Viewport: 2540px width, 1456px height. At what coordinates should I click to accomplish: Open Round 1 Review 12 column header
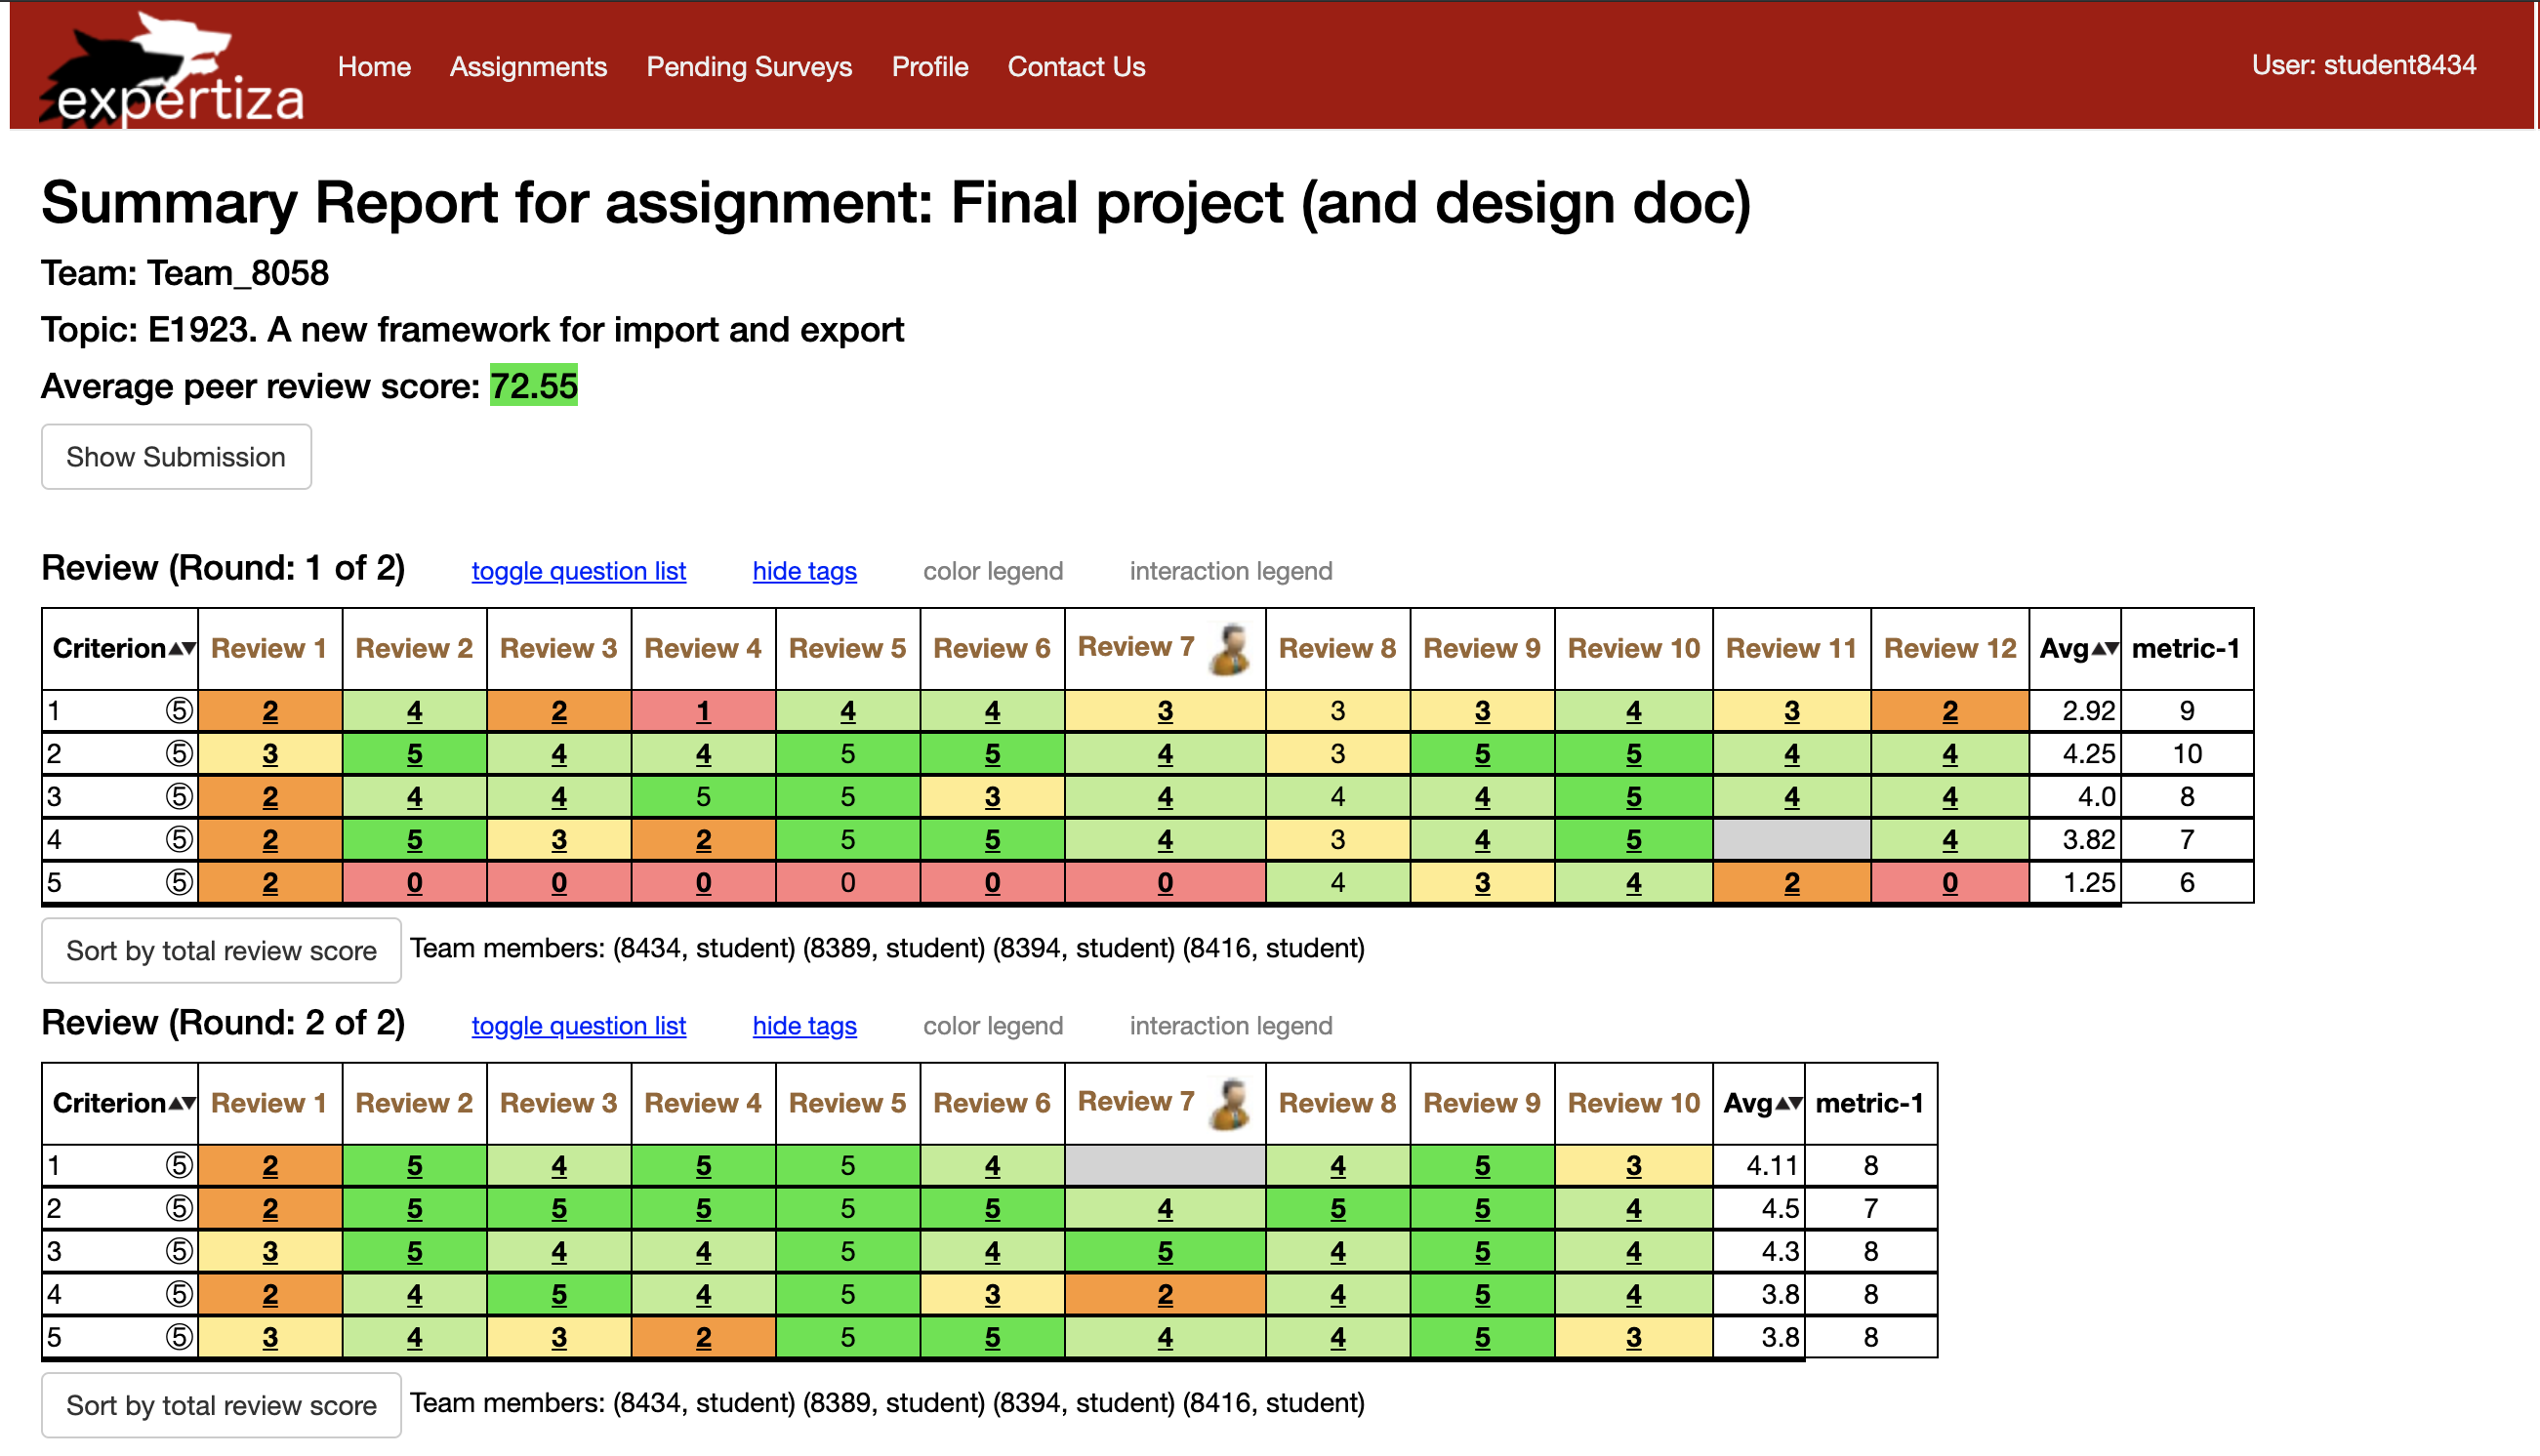(x=1949, y=649)
